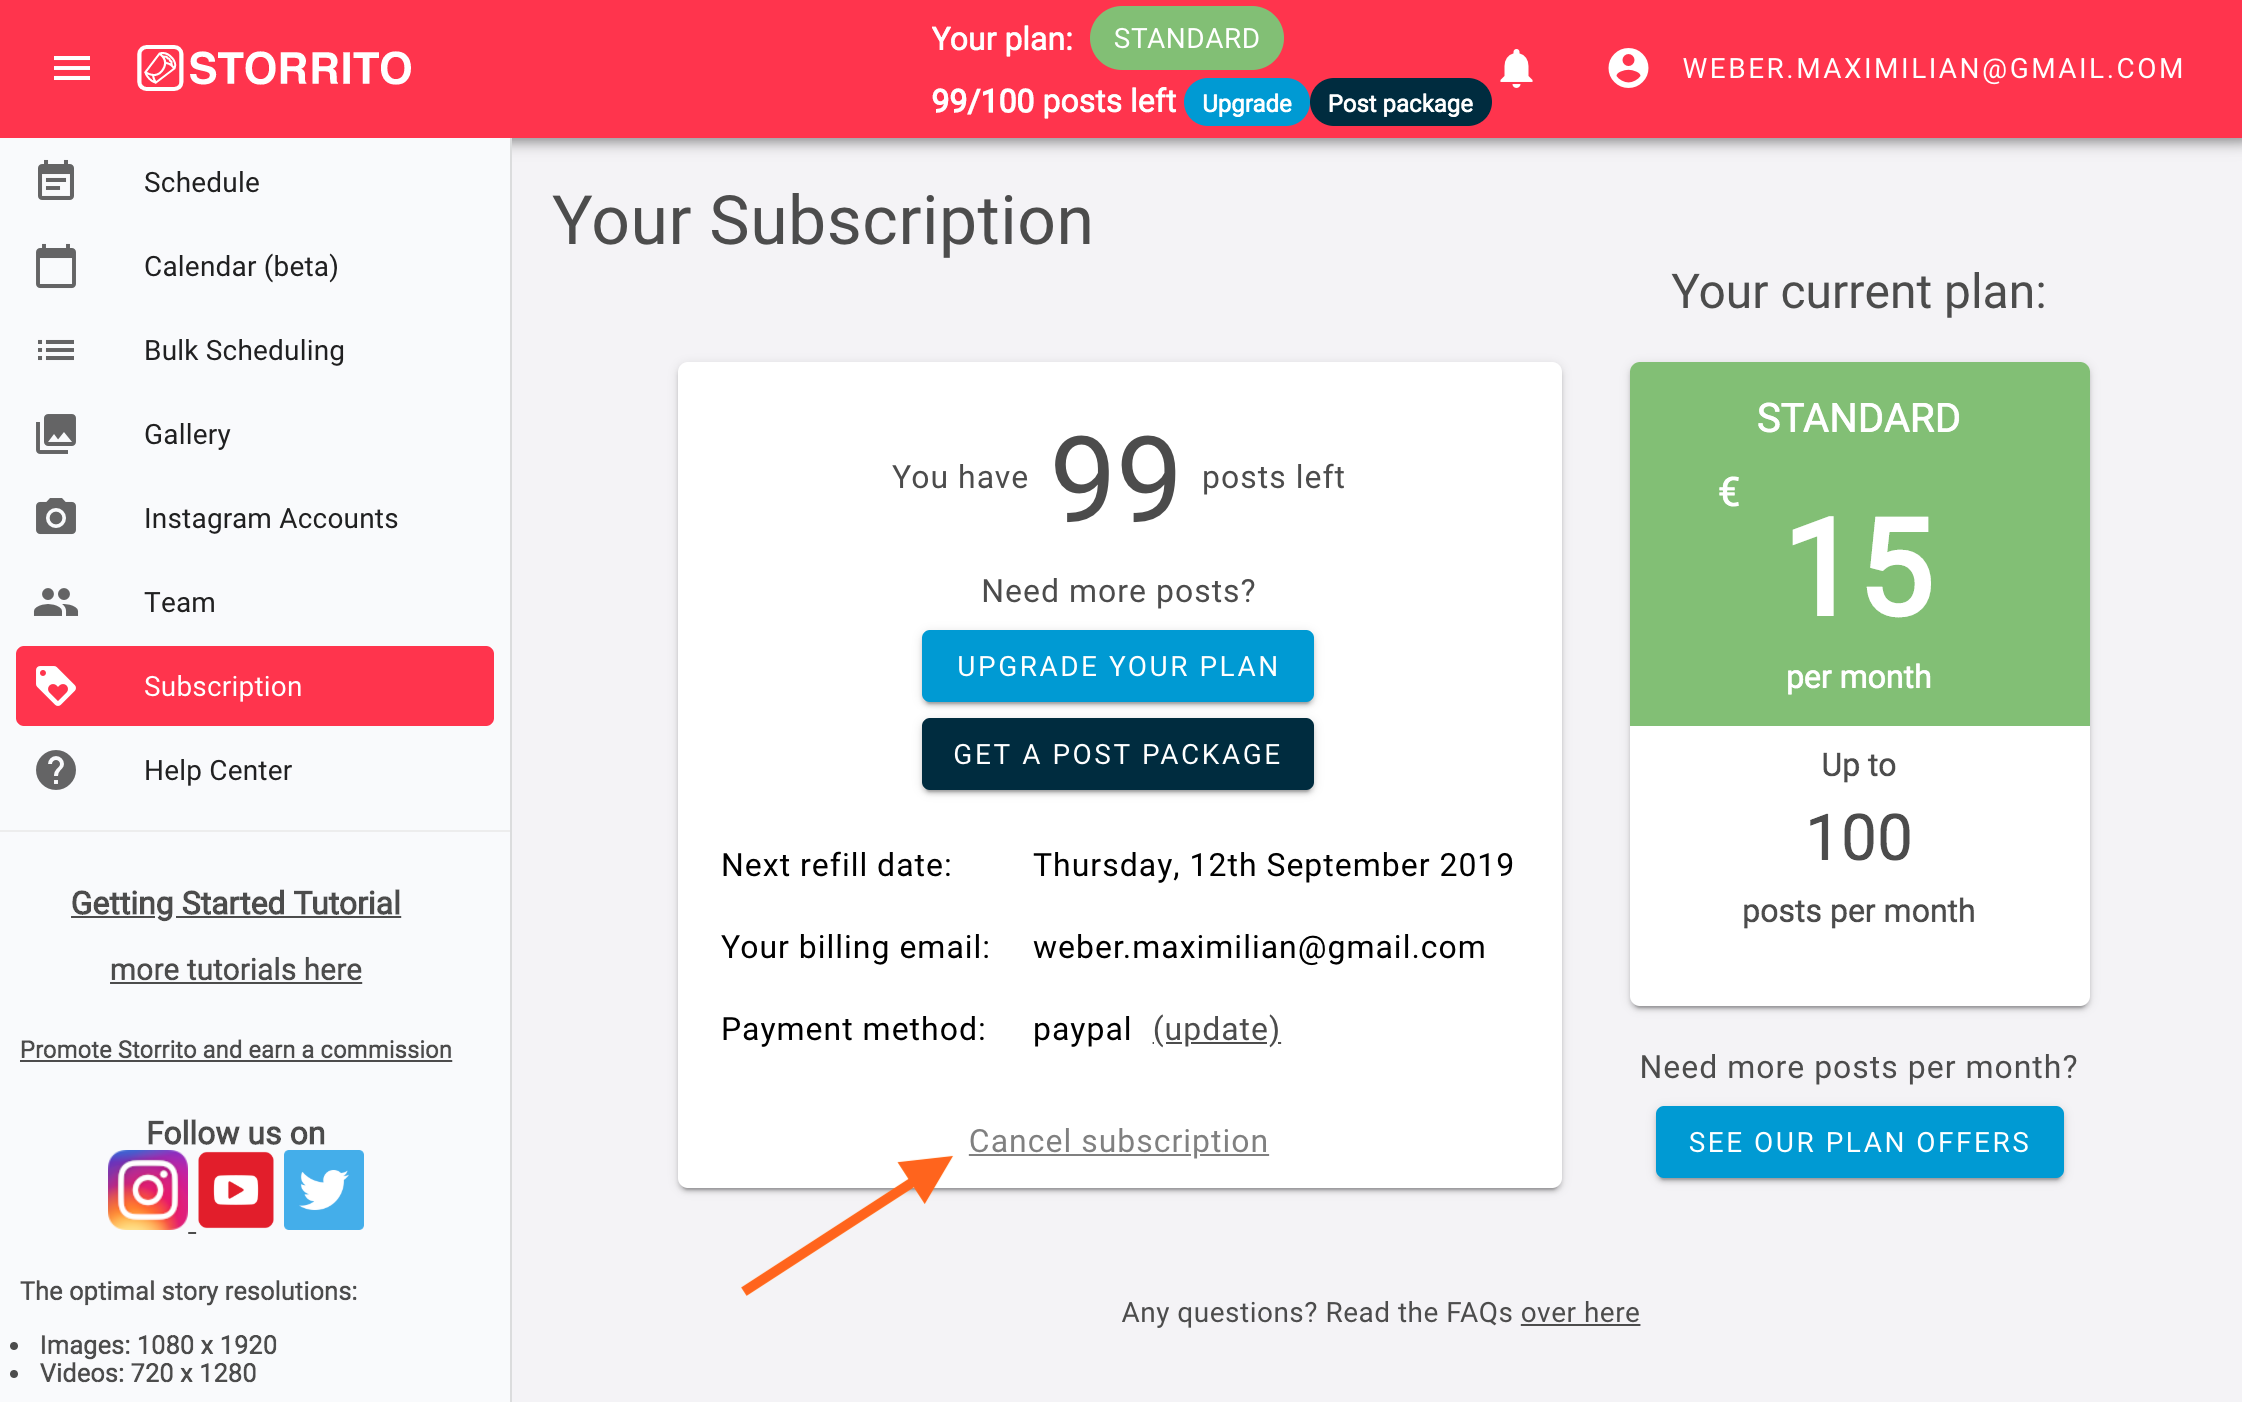Open the FAQs over here link
Image resolution: width=2242 pixels, height=1402 pixels.
click(x=1578, y=1312)
